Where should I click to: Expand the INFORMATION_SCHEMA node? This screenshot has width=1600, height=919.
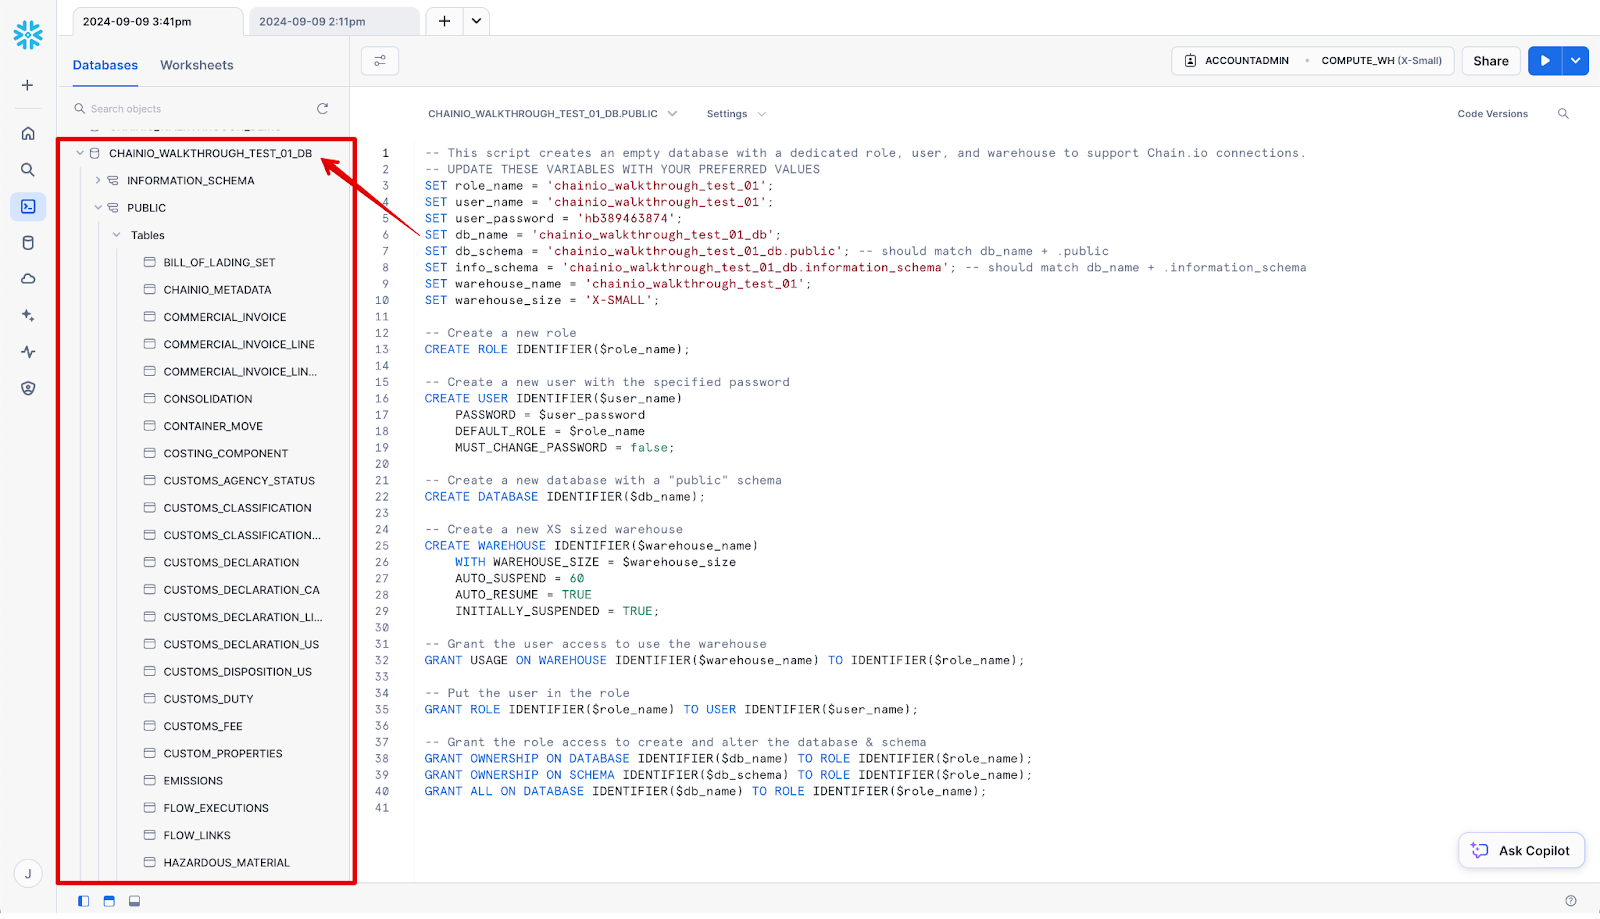coord(98,181)
